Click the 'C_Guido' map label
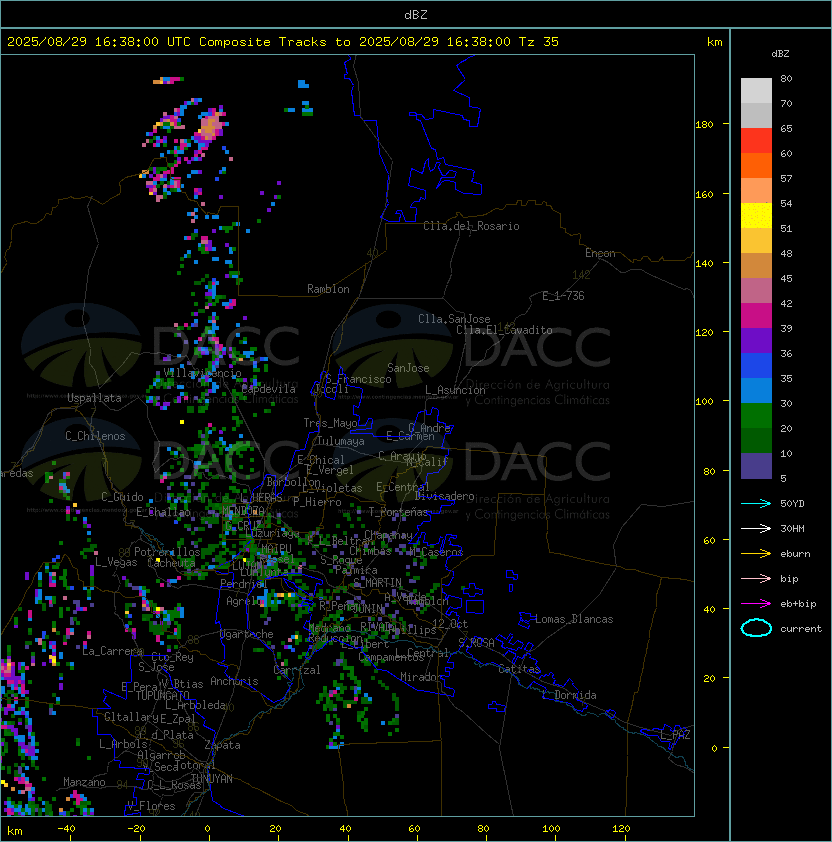 [x=122, y=497]
